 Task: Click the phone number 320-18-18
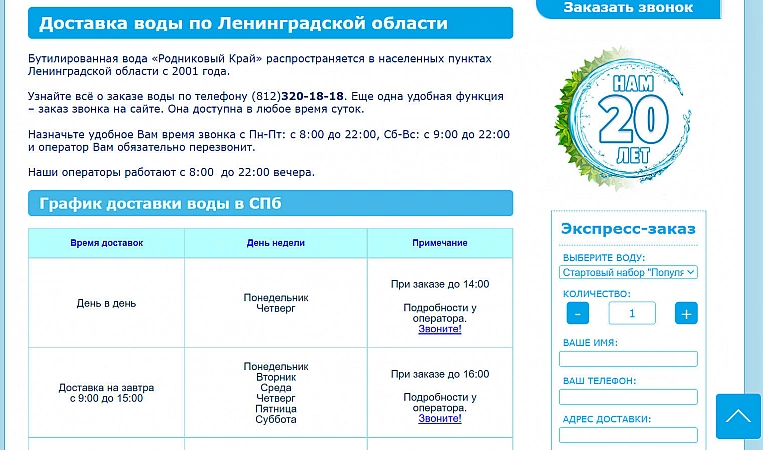319,96
